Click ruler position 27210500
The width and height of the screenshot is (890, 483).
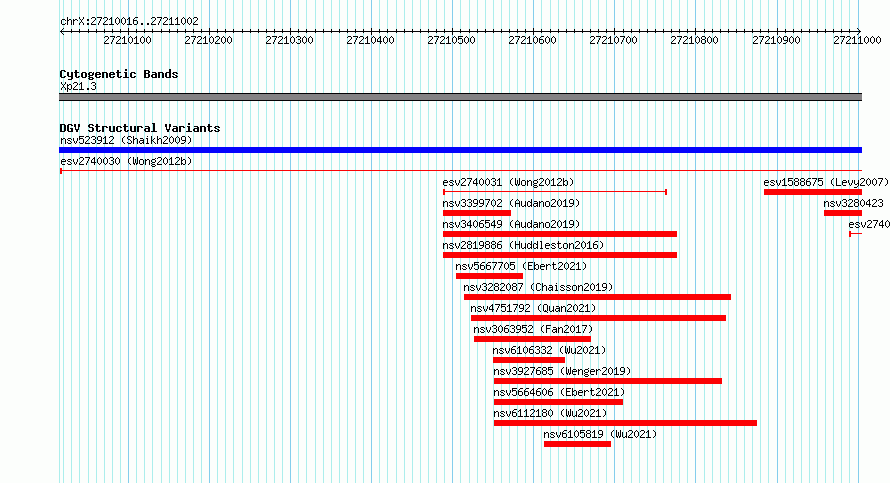click(452, 40)
